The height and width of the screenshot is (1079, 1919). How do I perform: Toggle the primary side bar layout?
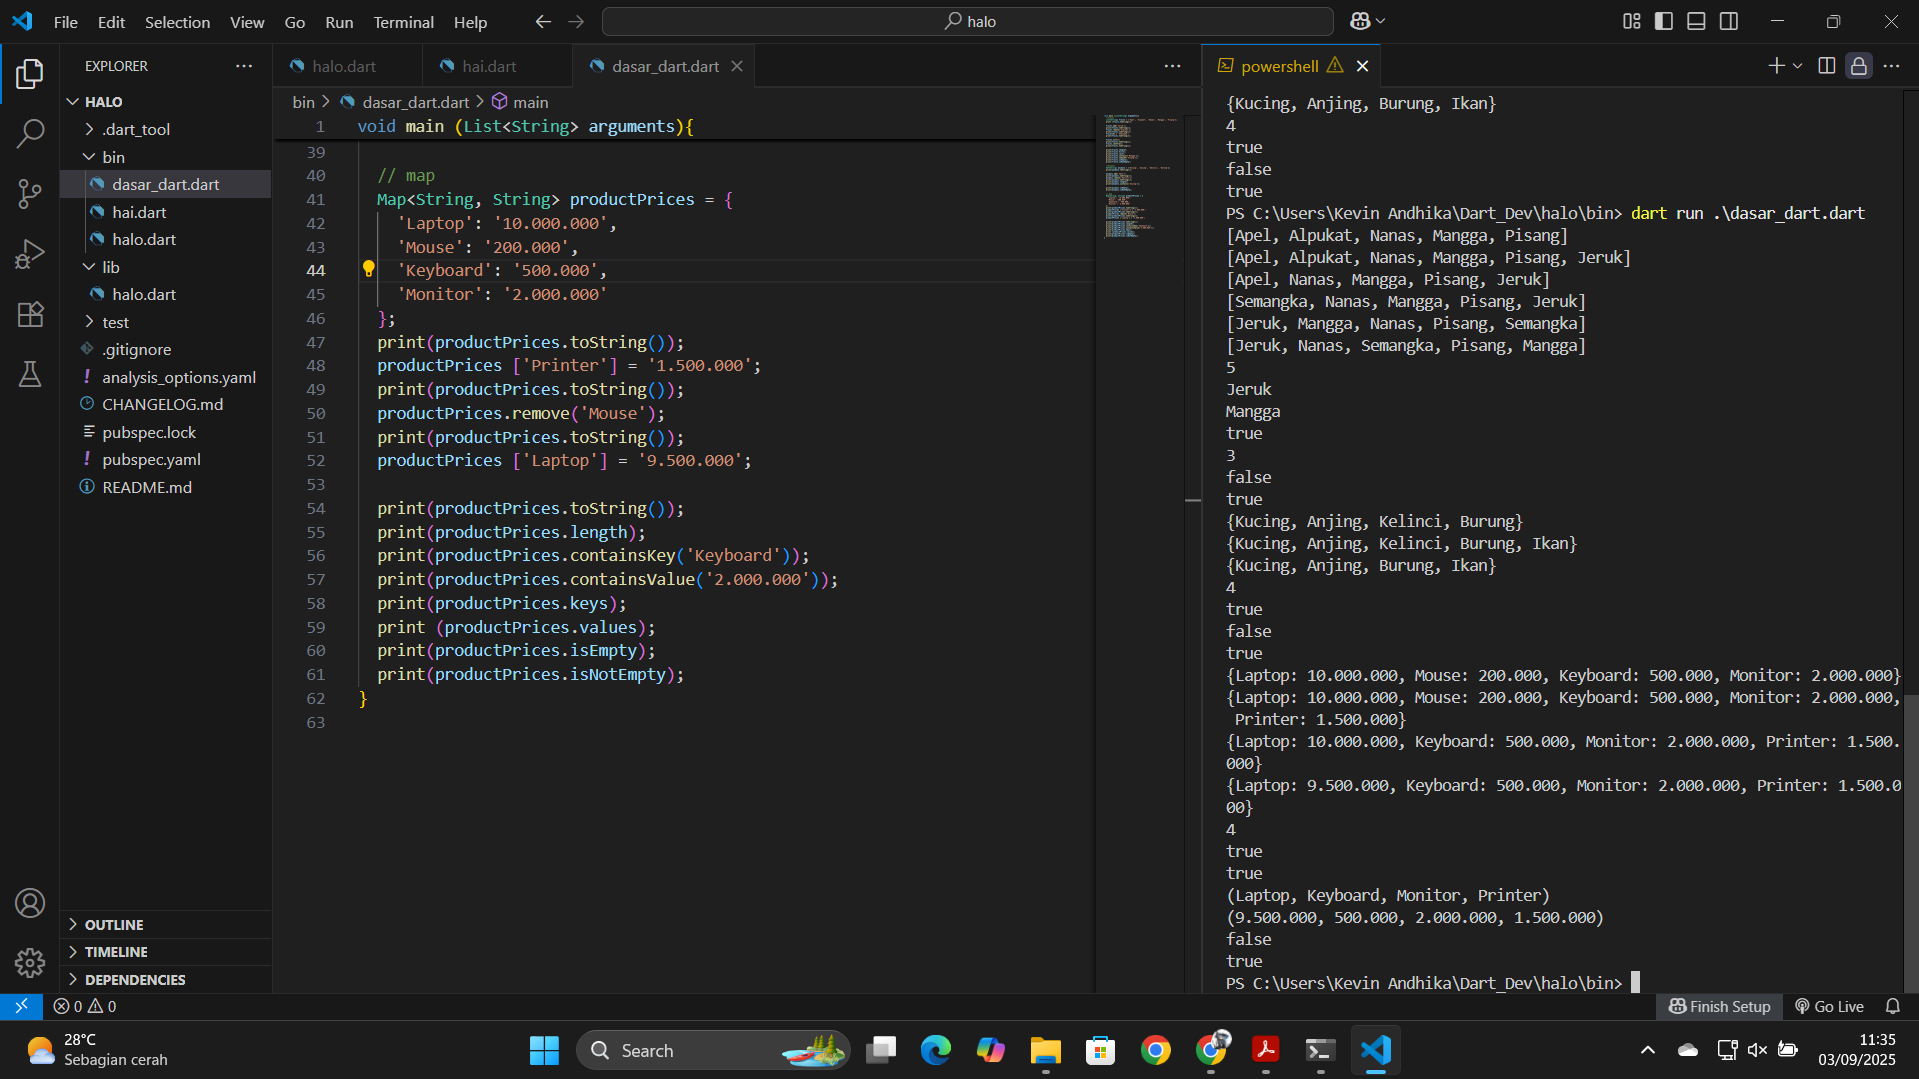pos(1664,21)
